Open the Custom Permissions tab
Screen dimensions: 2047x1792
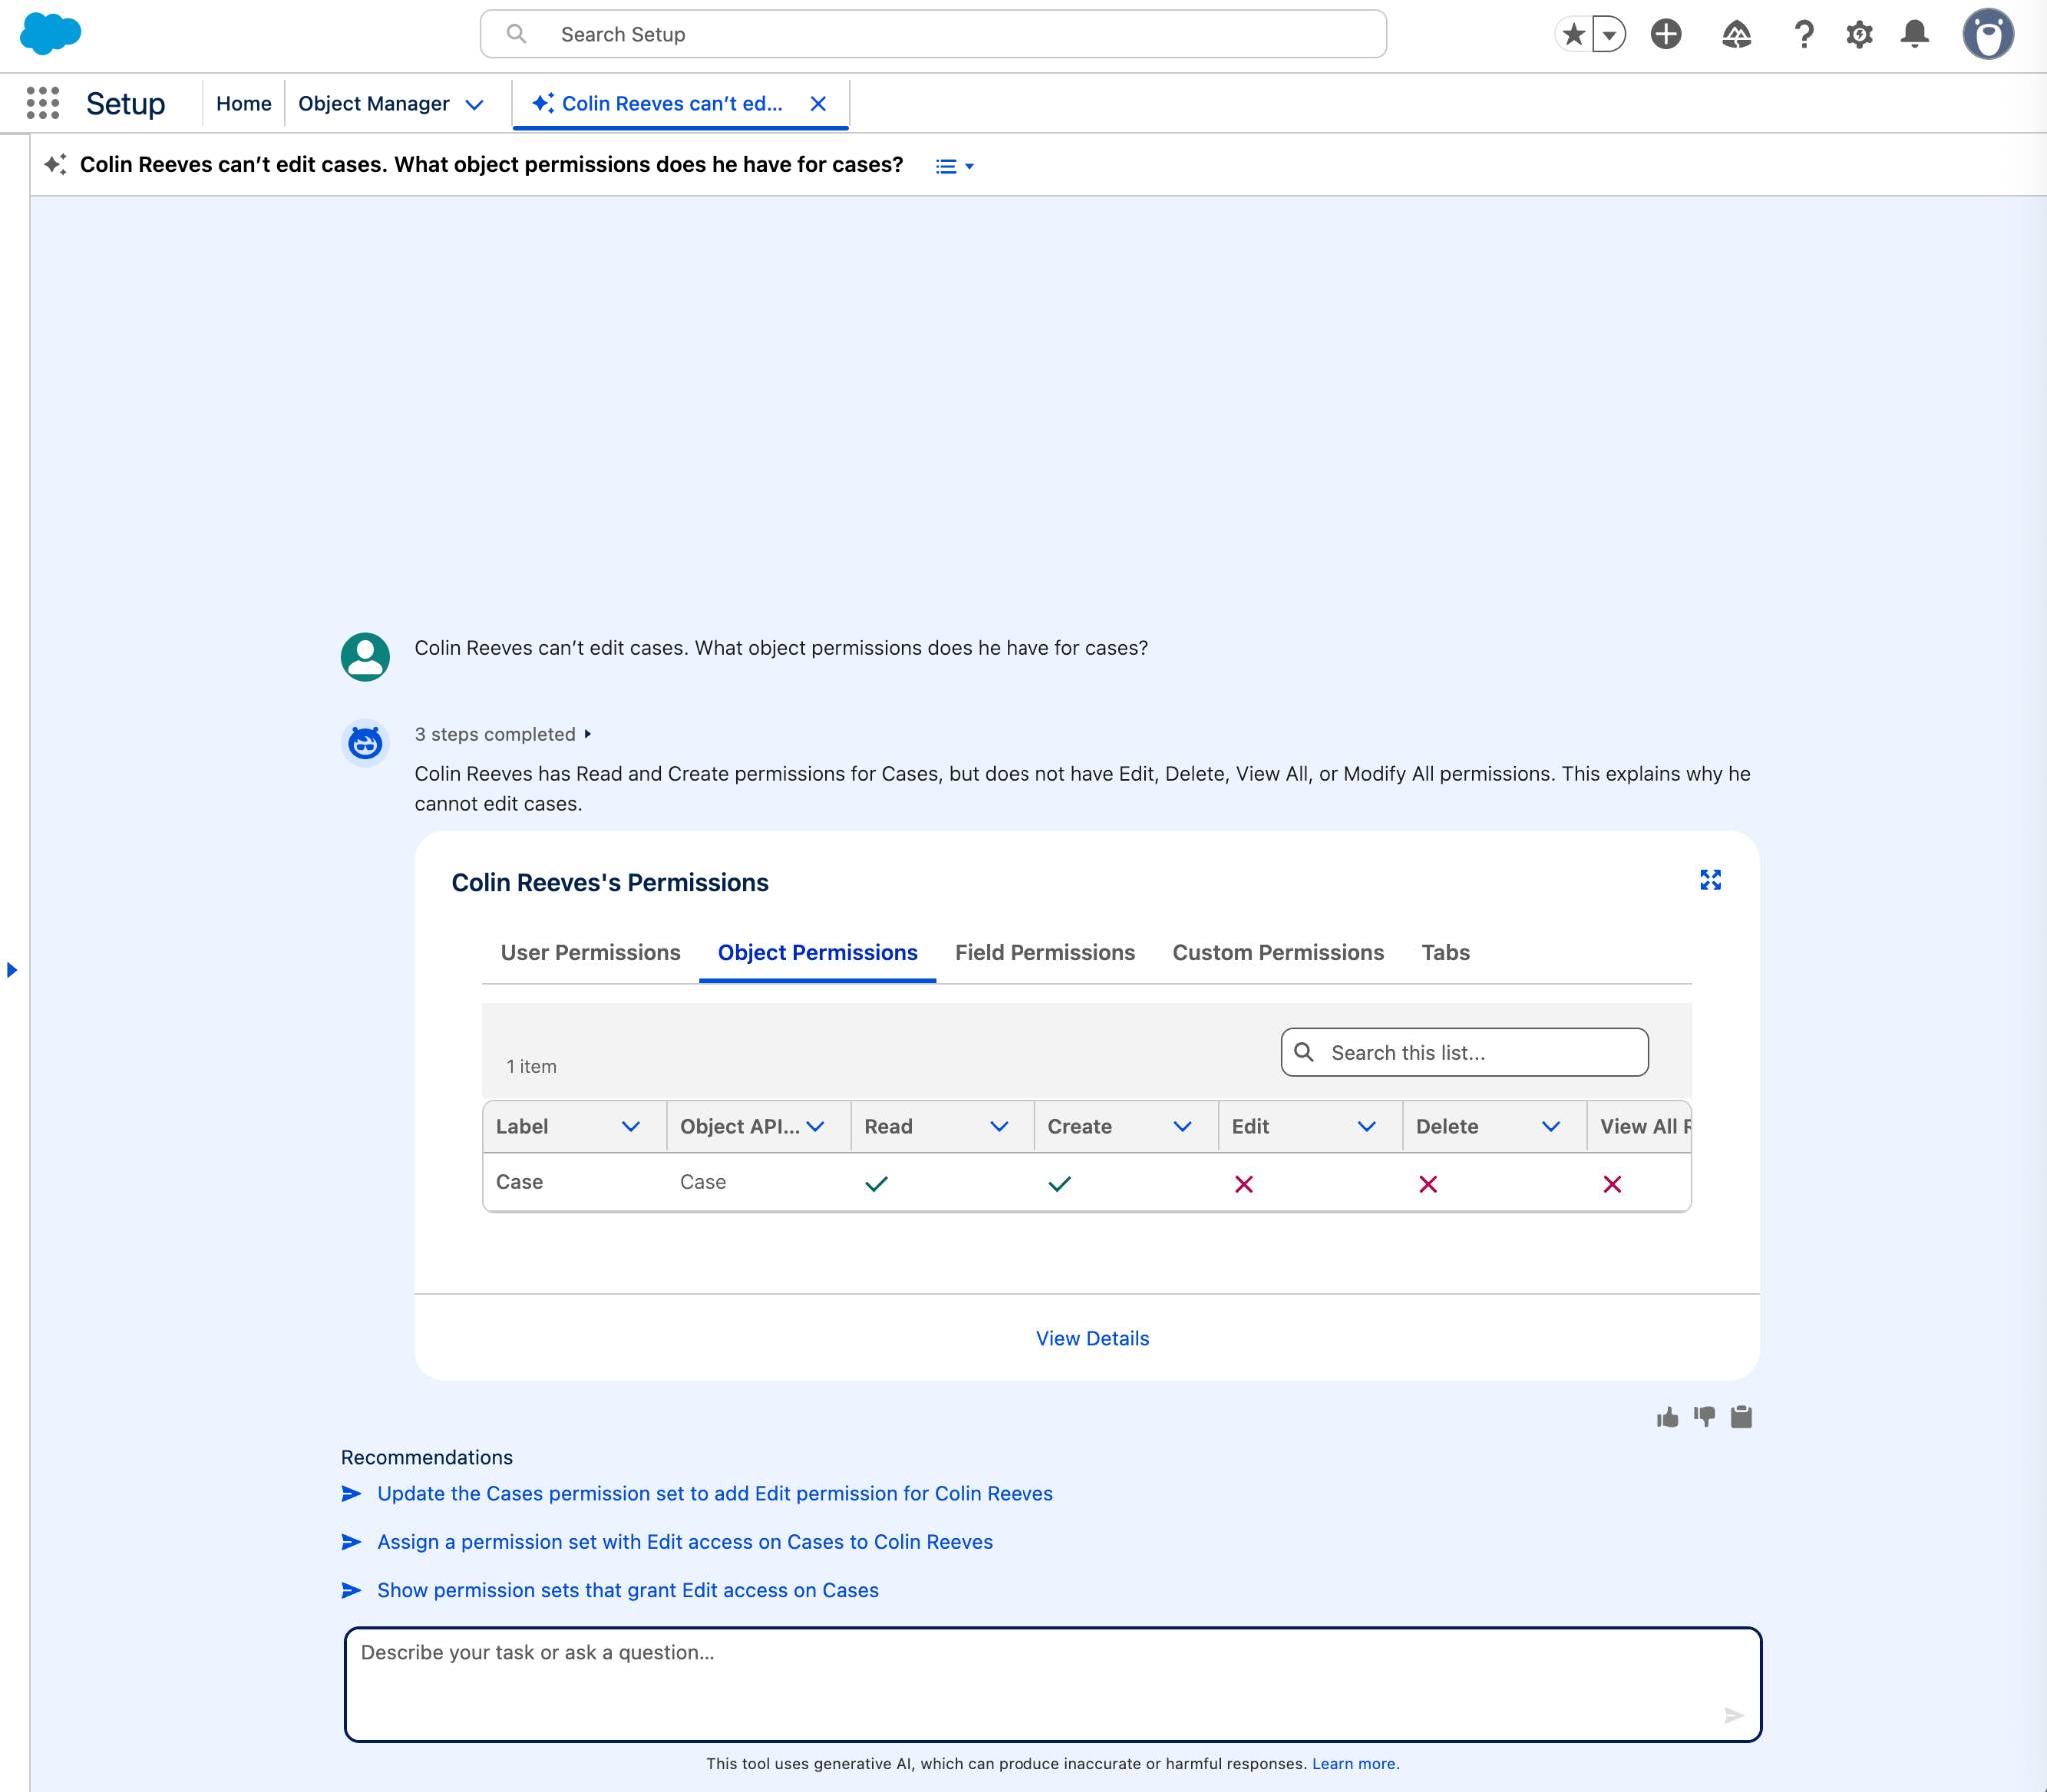1278,953
